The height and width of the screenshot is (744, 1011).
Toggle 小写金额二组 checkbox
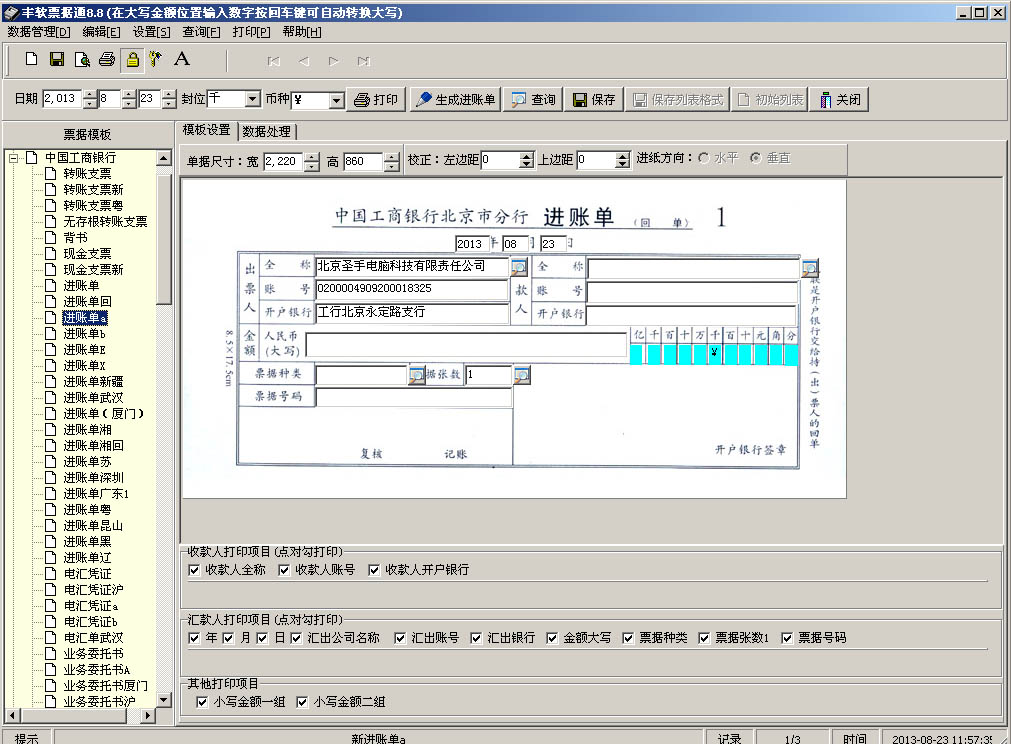point(302,702)
